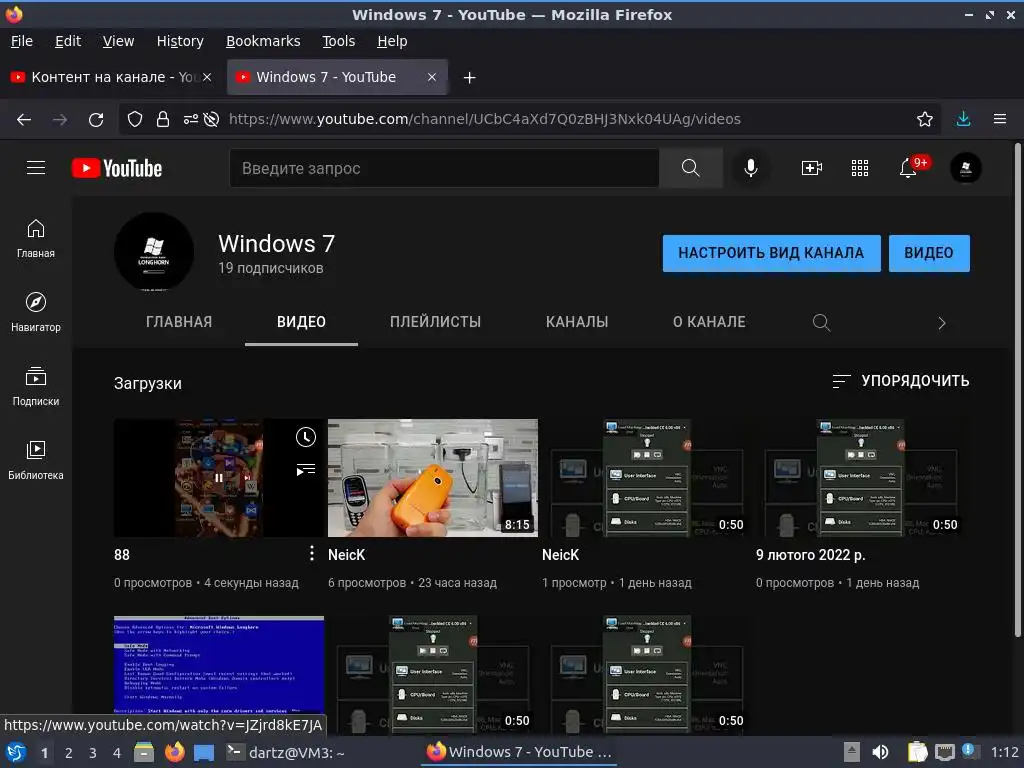The image size is (1024, 768).
Task: Go to Главная in sidebar
Action: click(36, 238)
